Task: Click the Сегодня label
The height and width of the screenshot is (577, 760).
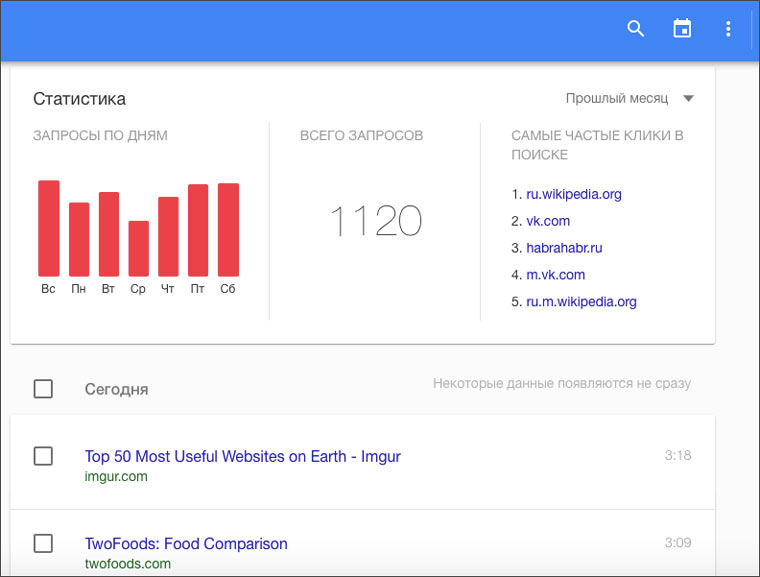Action: 116,389
